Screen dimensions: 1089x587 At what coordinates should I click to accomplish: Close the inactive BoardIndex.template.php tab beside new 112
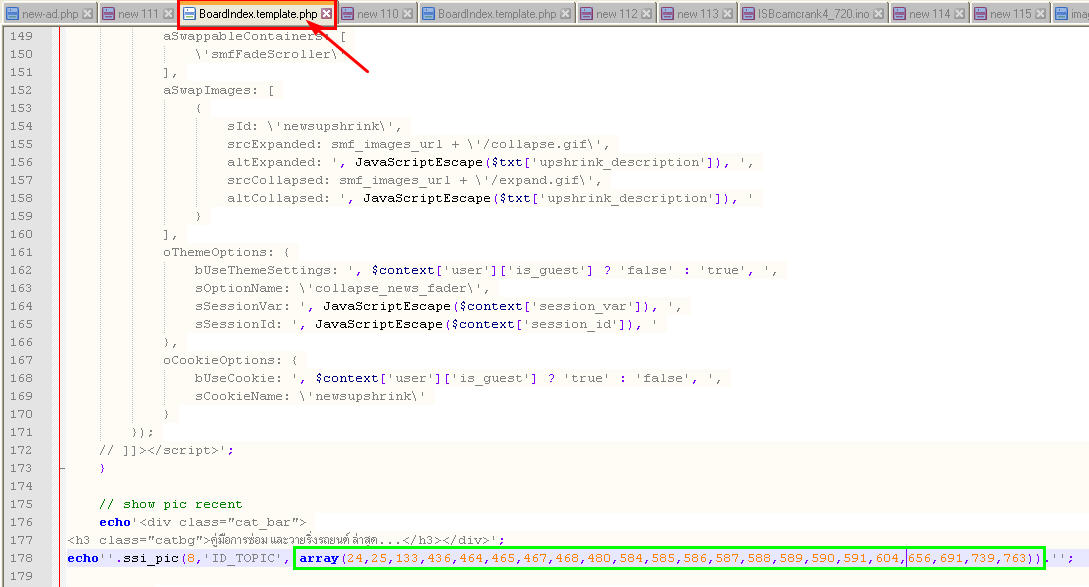[565, 14]
